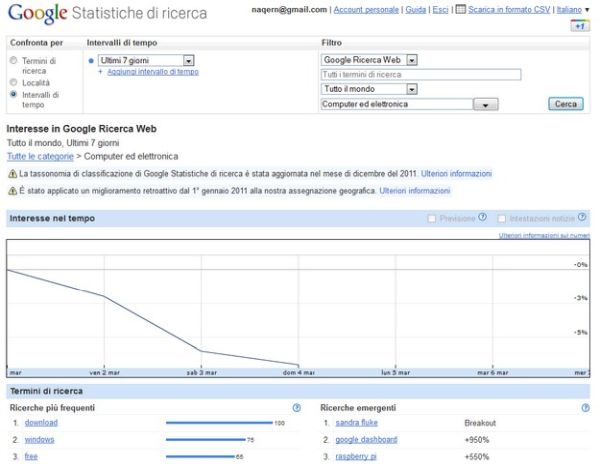Open the Ultimi 7 giorni dropdown

[146, 60]
